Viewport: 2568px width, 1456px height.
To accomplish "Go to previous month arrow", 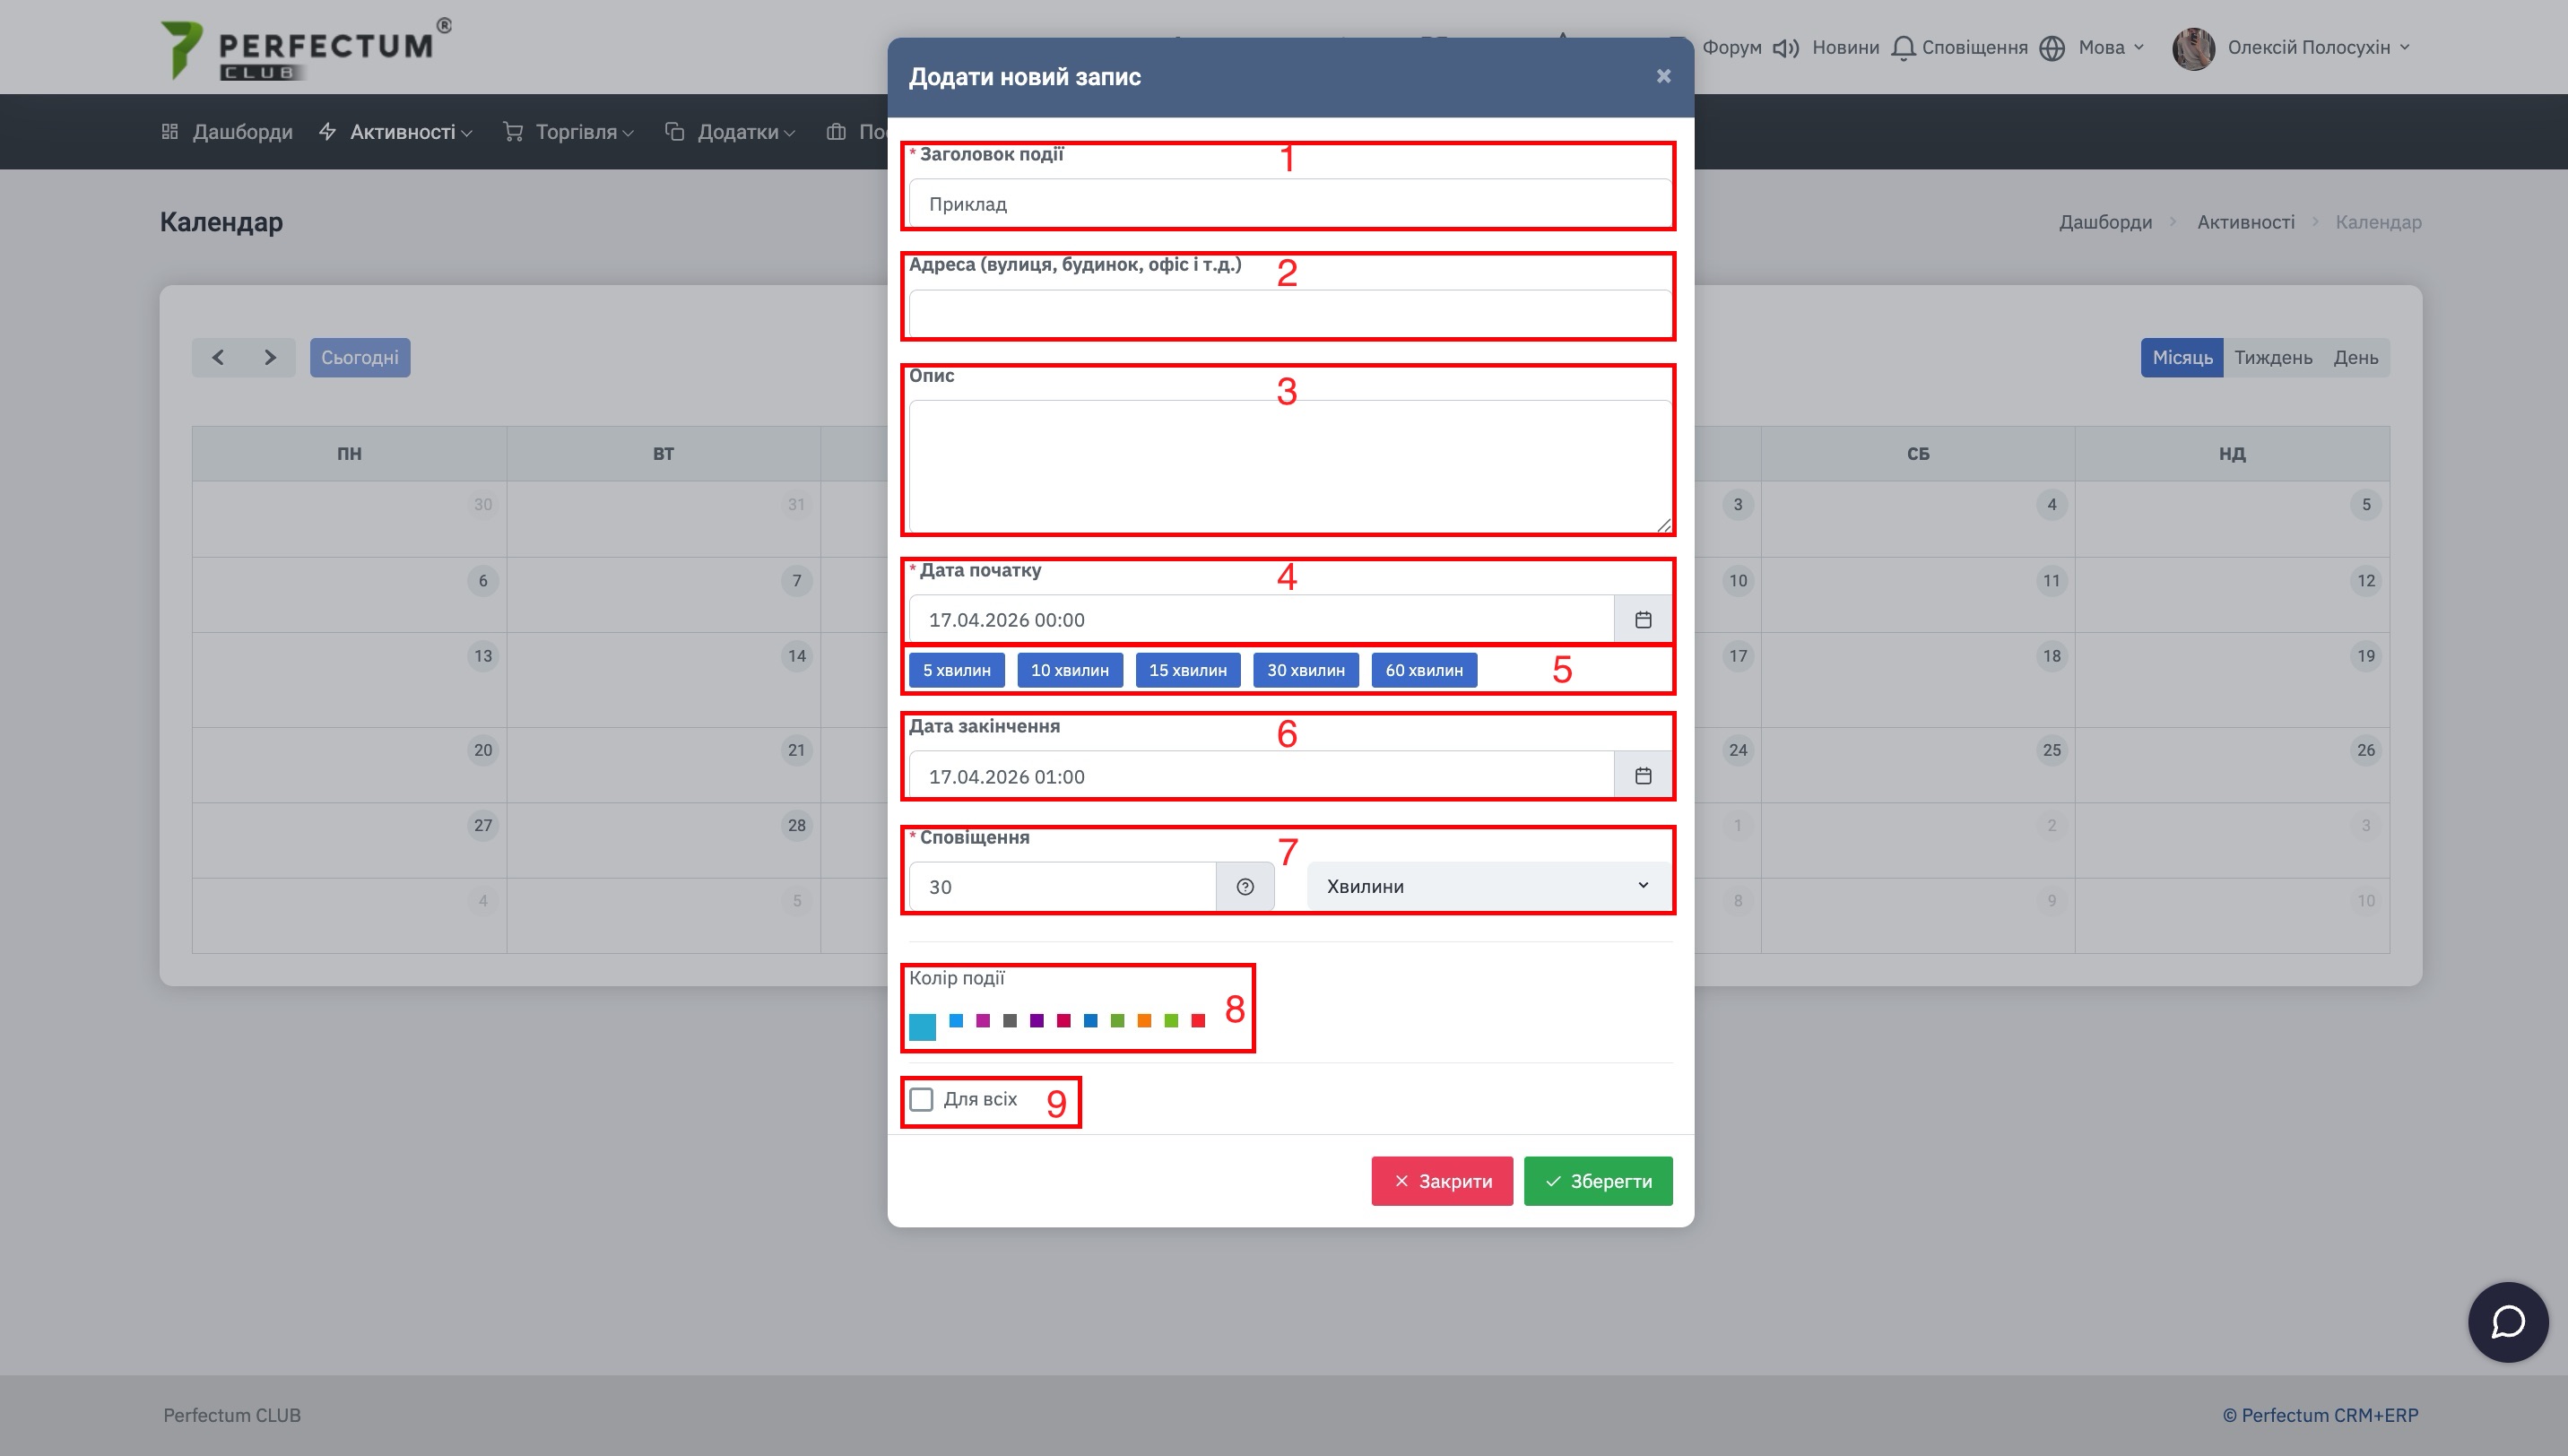I will click(218, 358).
